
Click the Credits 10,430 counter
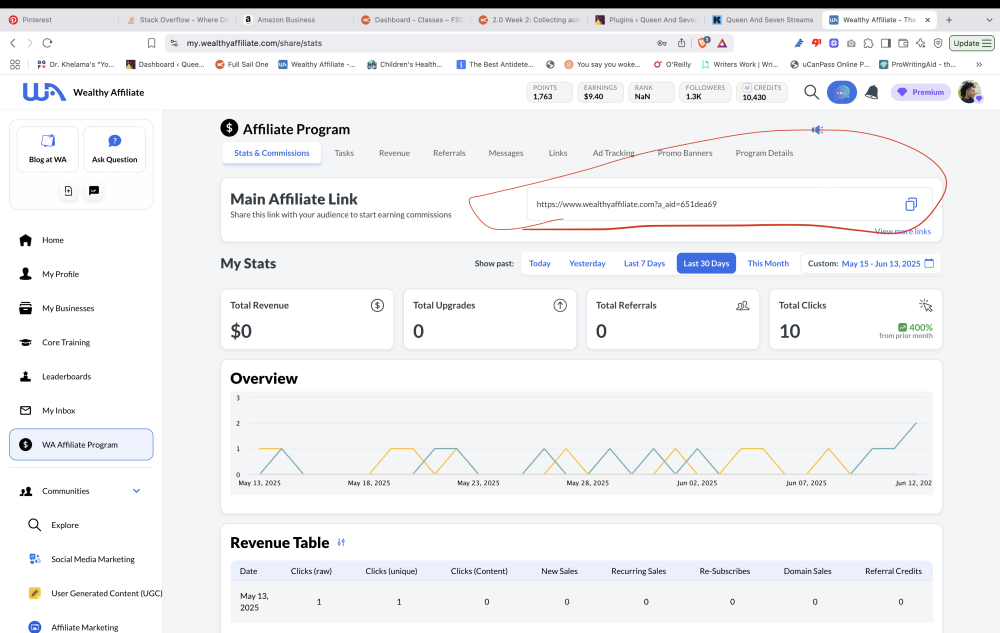click(761, 92)
